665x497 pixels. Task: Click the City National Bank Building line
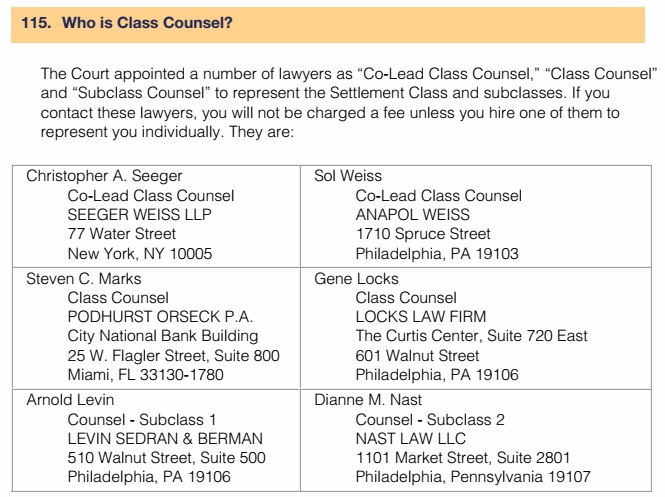(x=162, y=336)
